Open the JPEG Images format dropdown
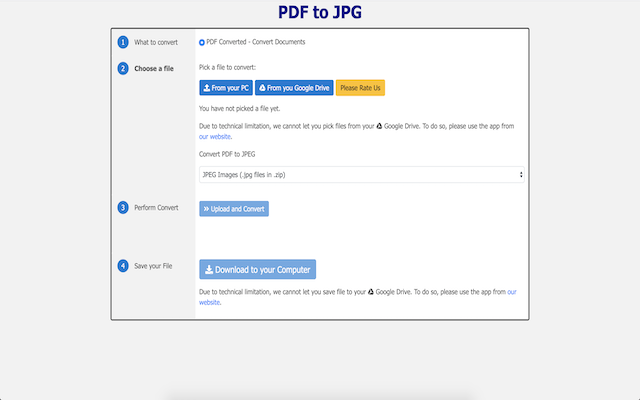The image size is (640, 400). coord(362,175)
